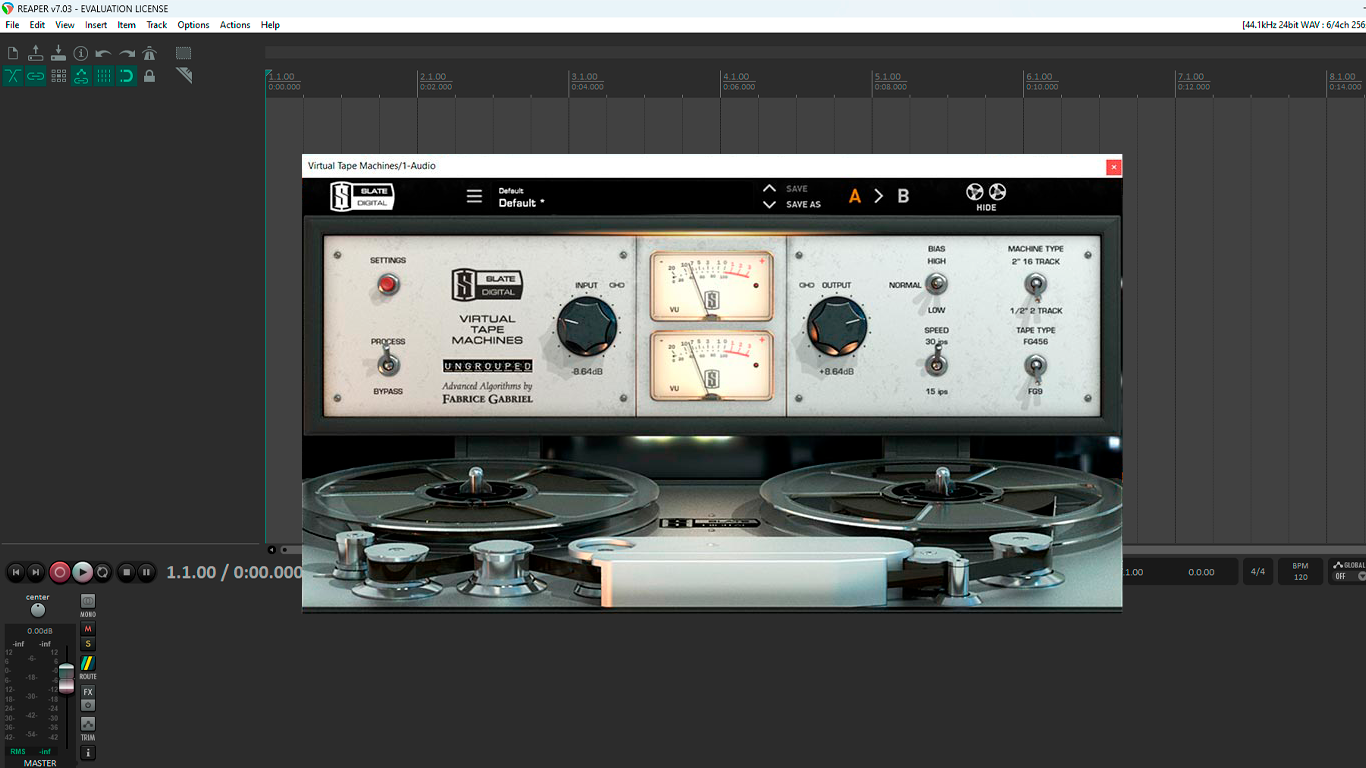Solo the master track with S button
The width and height of the screenshot is (1366, 768).
pyautogui.click(x=88, y=644)
